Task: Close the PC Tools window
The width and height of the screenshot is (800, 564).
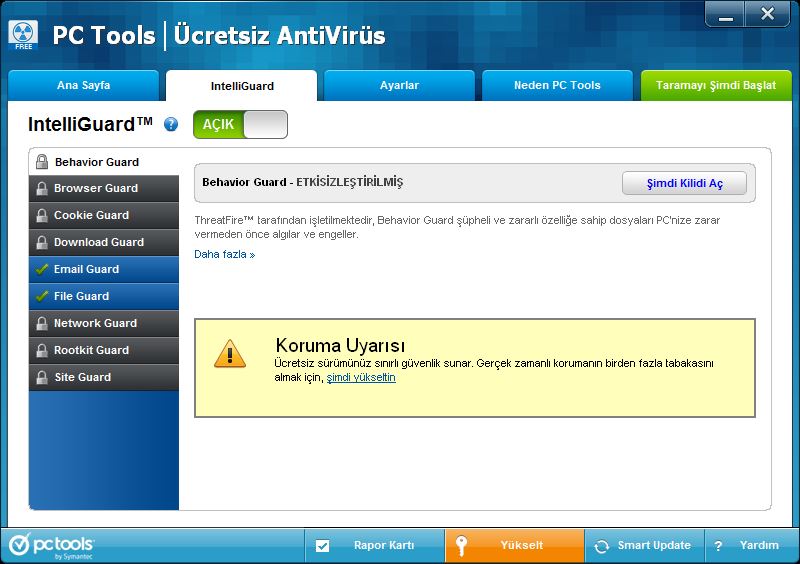Action: [x=767, y=14]
